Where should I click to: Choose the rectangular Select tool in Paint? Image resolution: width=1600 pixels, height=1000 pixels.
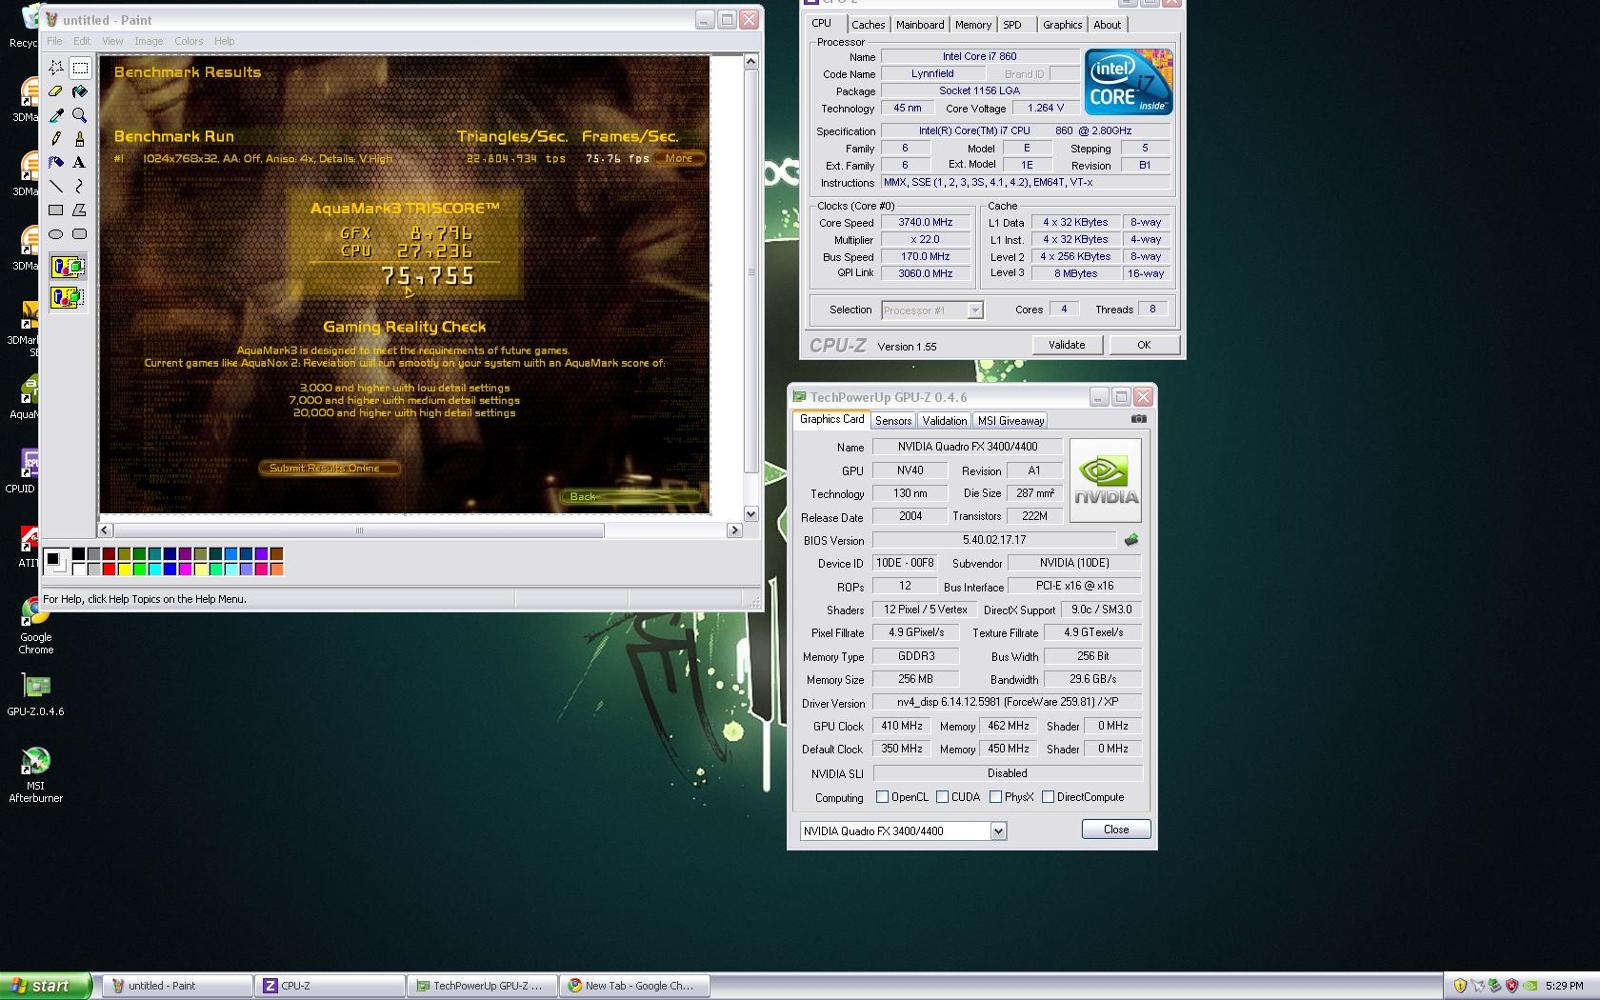[80, 68]
